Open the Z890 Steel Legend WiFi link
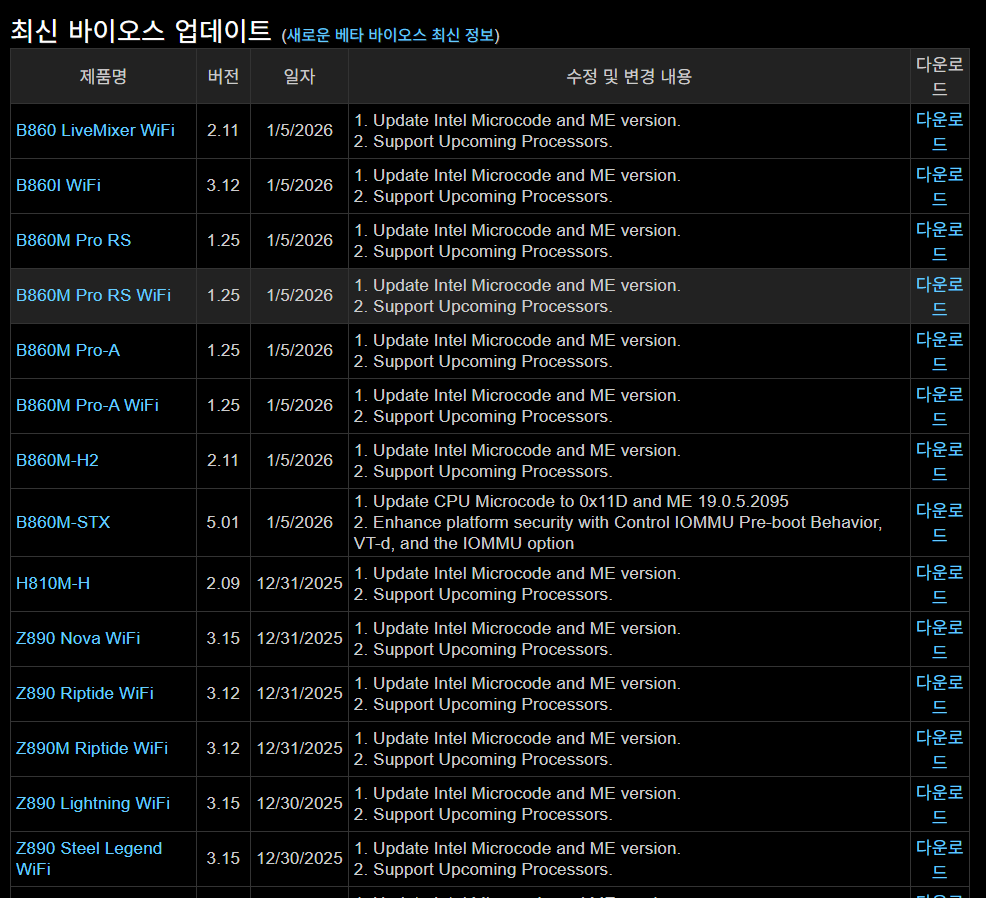The image size is (986, 898). click(89, 858)
